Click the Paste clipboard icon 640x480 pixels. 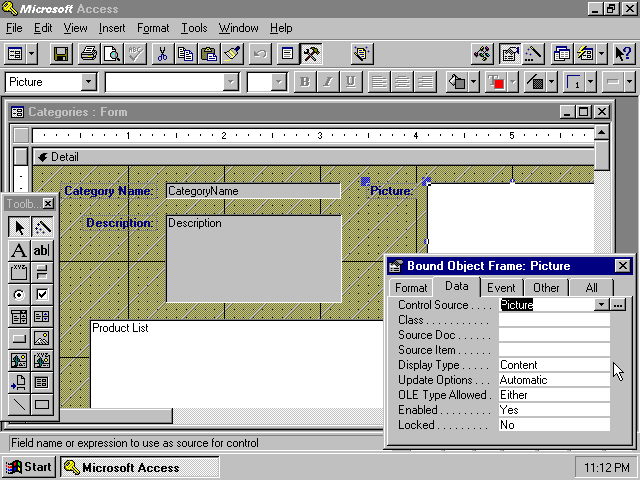[x=209, y=54]
